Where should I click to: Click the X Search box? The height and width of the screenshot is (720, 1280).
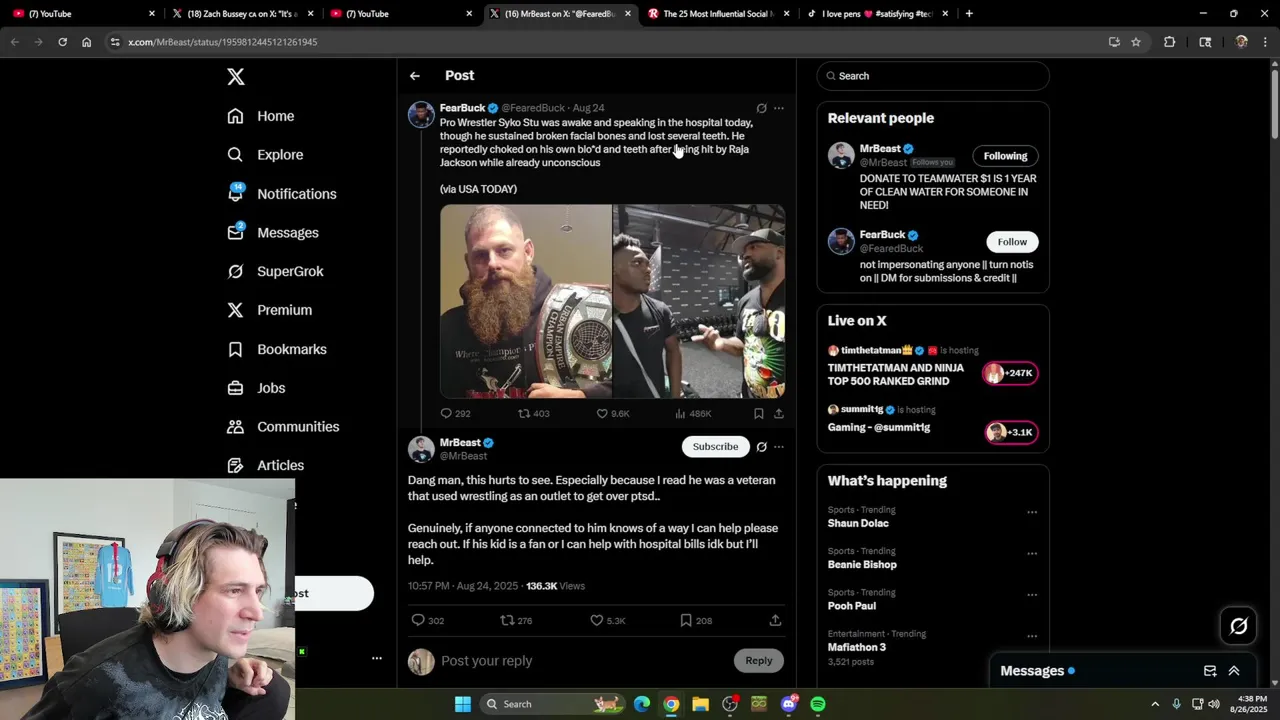tap(933, 76)
